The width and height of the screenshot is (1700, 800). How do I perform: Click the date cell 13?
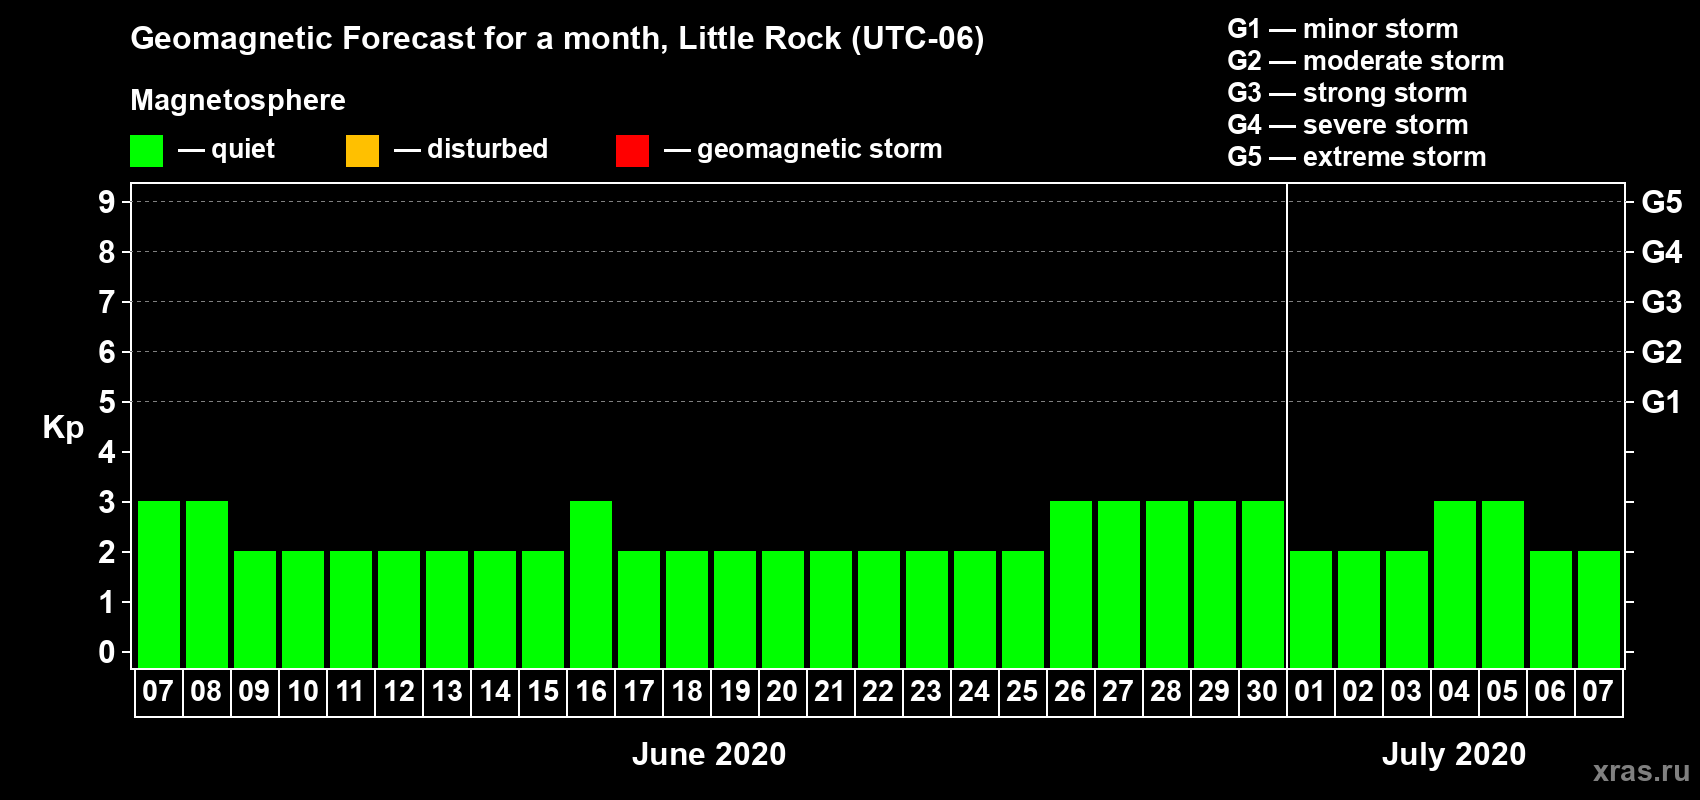(x=447, y=692)
